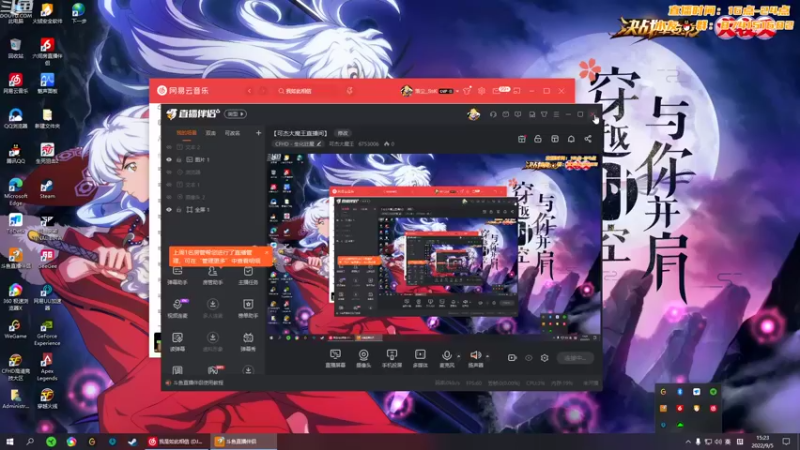
Task: Open the 视频连麦 (video co-stream) tool
Action: [x=178, y=309]
